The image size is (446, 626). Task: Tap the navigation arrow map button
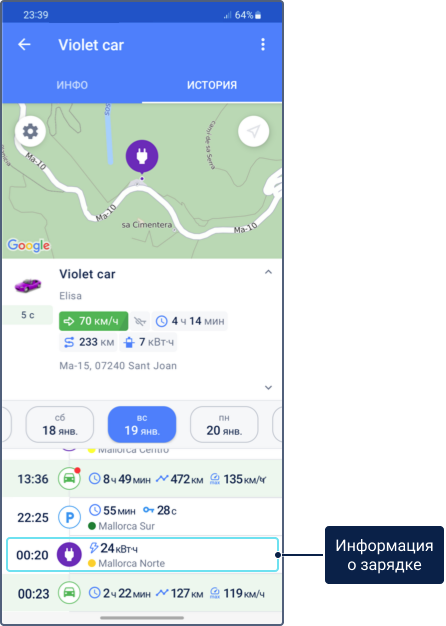tap(254, 131)
